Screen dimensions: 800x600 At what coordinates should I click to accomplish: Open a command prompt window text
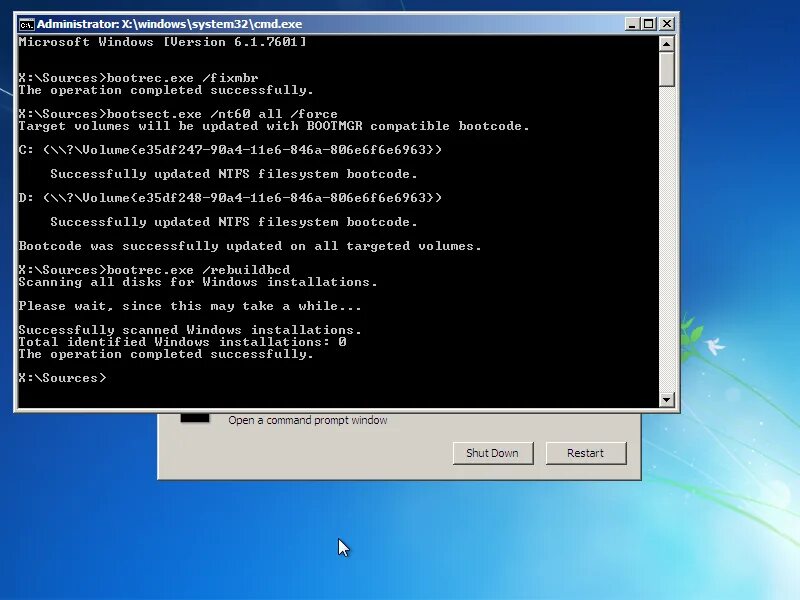(x=308, y=420)
